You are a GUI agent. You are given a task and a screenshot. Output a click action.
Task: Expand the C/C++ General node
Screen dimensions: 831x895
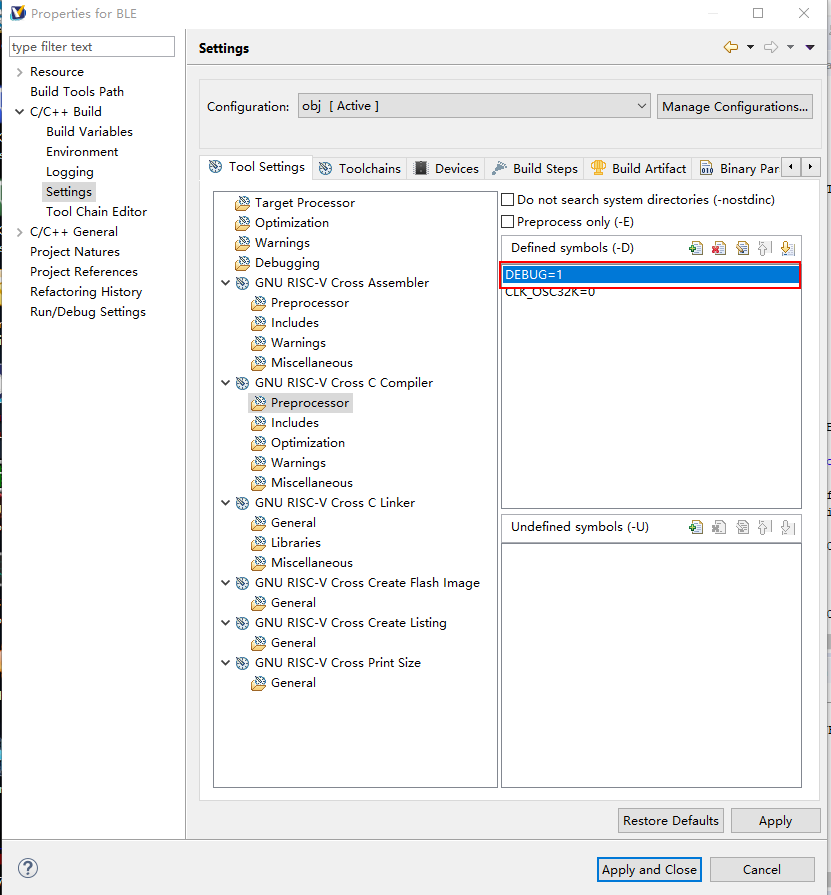point(19,232)
